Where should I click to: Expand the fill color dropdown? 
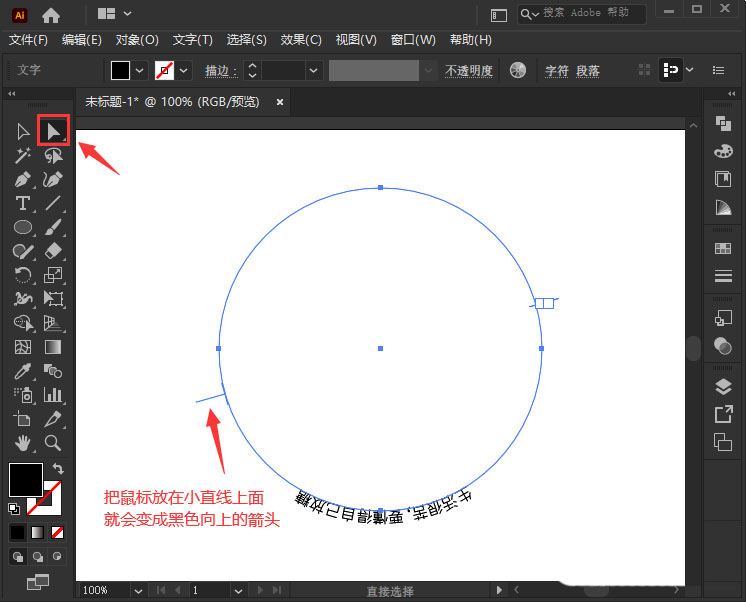tap(139, 71)
